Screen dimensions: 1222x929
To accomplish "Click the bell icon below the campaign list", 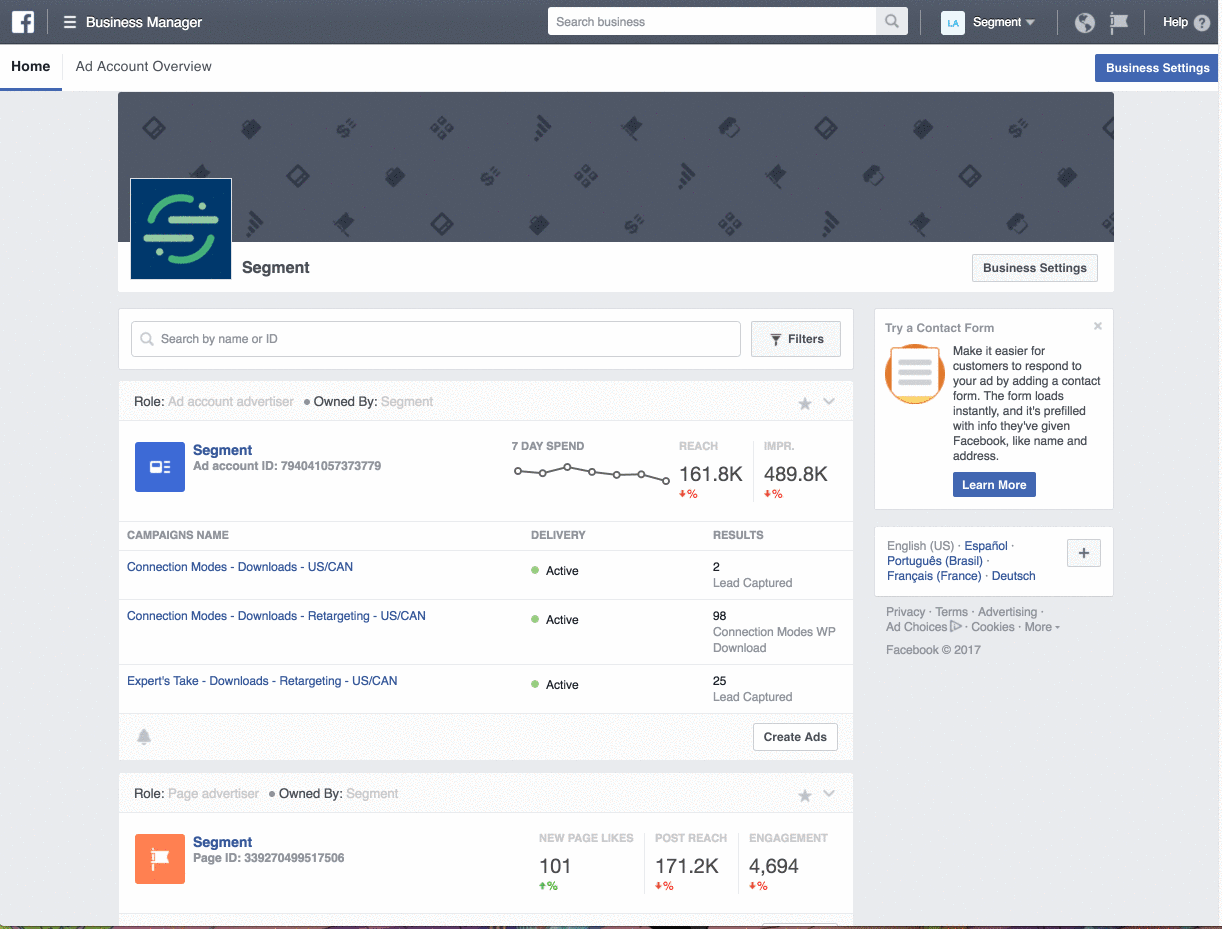I will 144,736.
